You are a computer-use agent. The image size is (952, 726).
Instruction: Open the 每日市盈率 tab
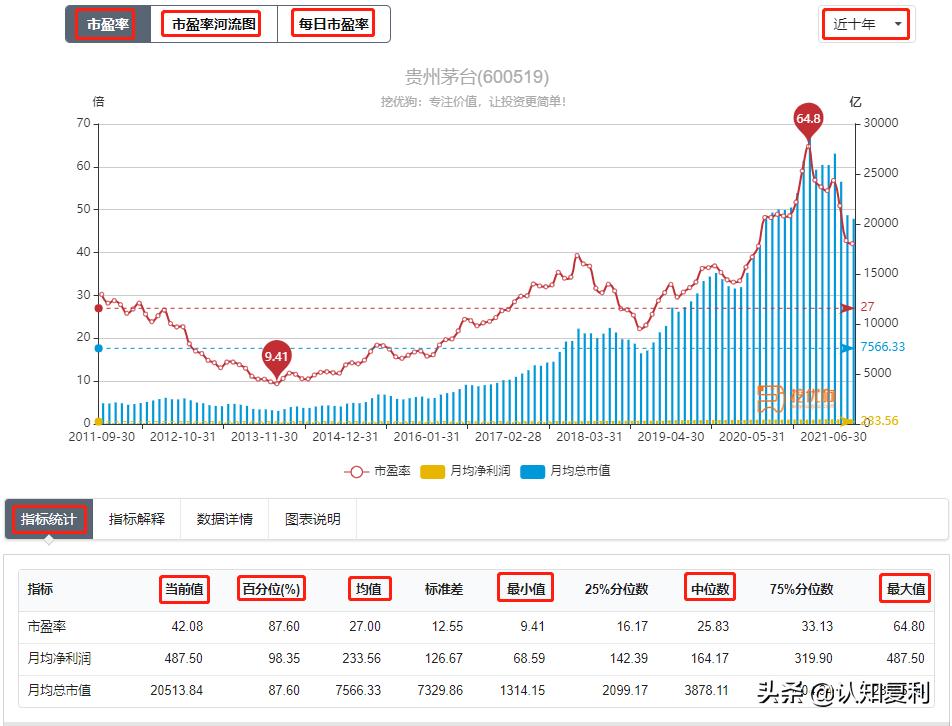click(332, 24)
